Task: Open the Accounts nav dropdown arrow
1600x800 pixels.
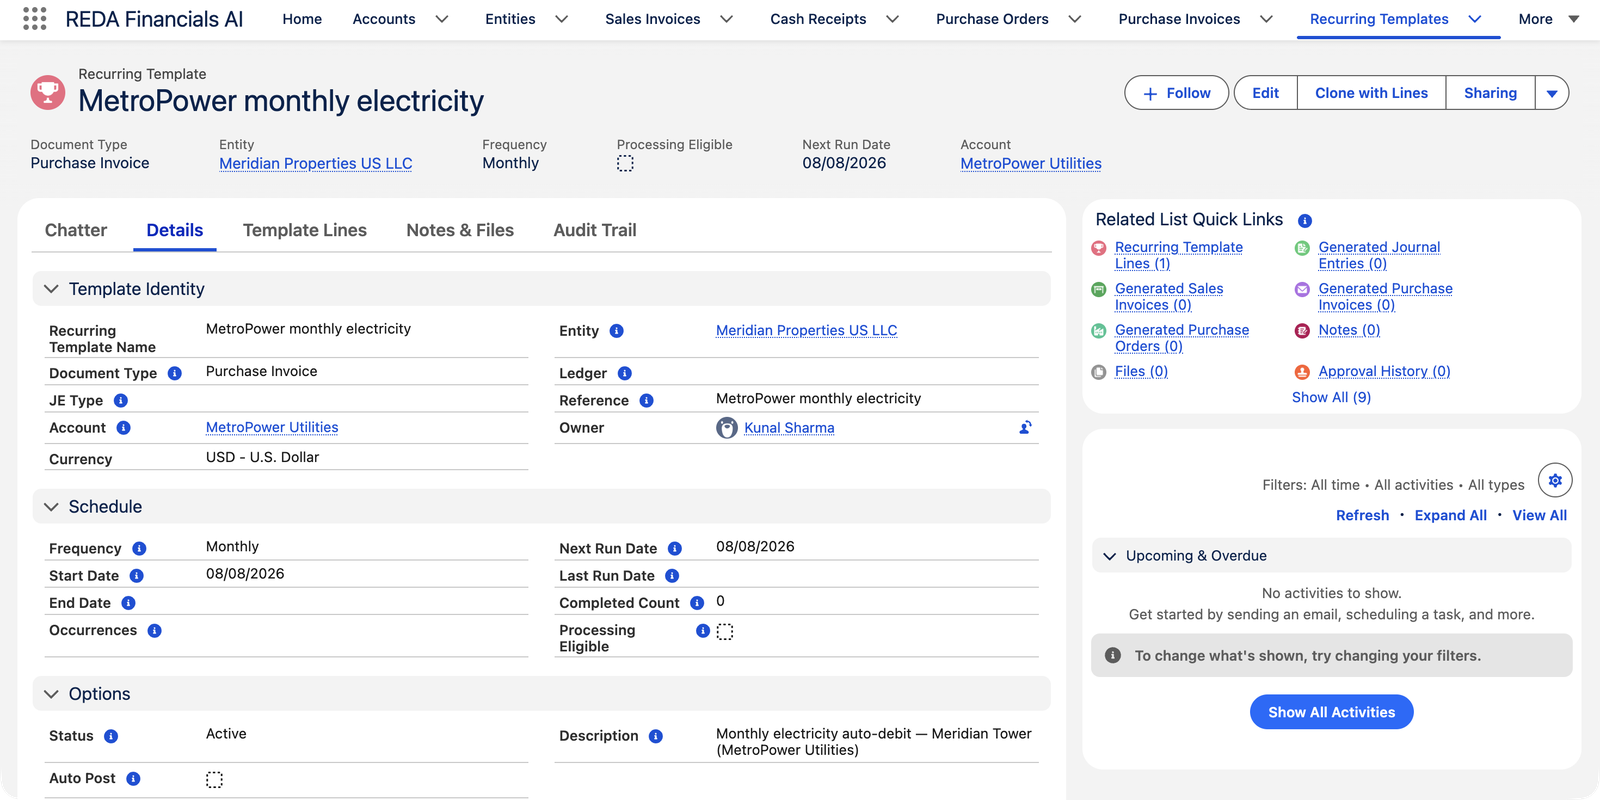Action: [441, 19]
